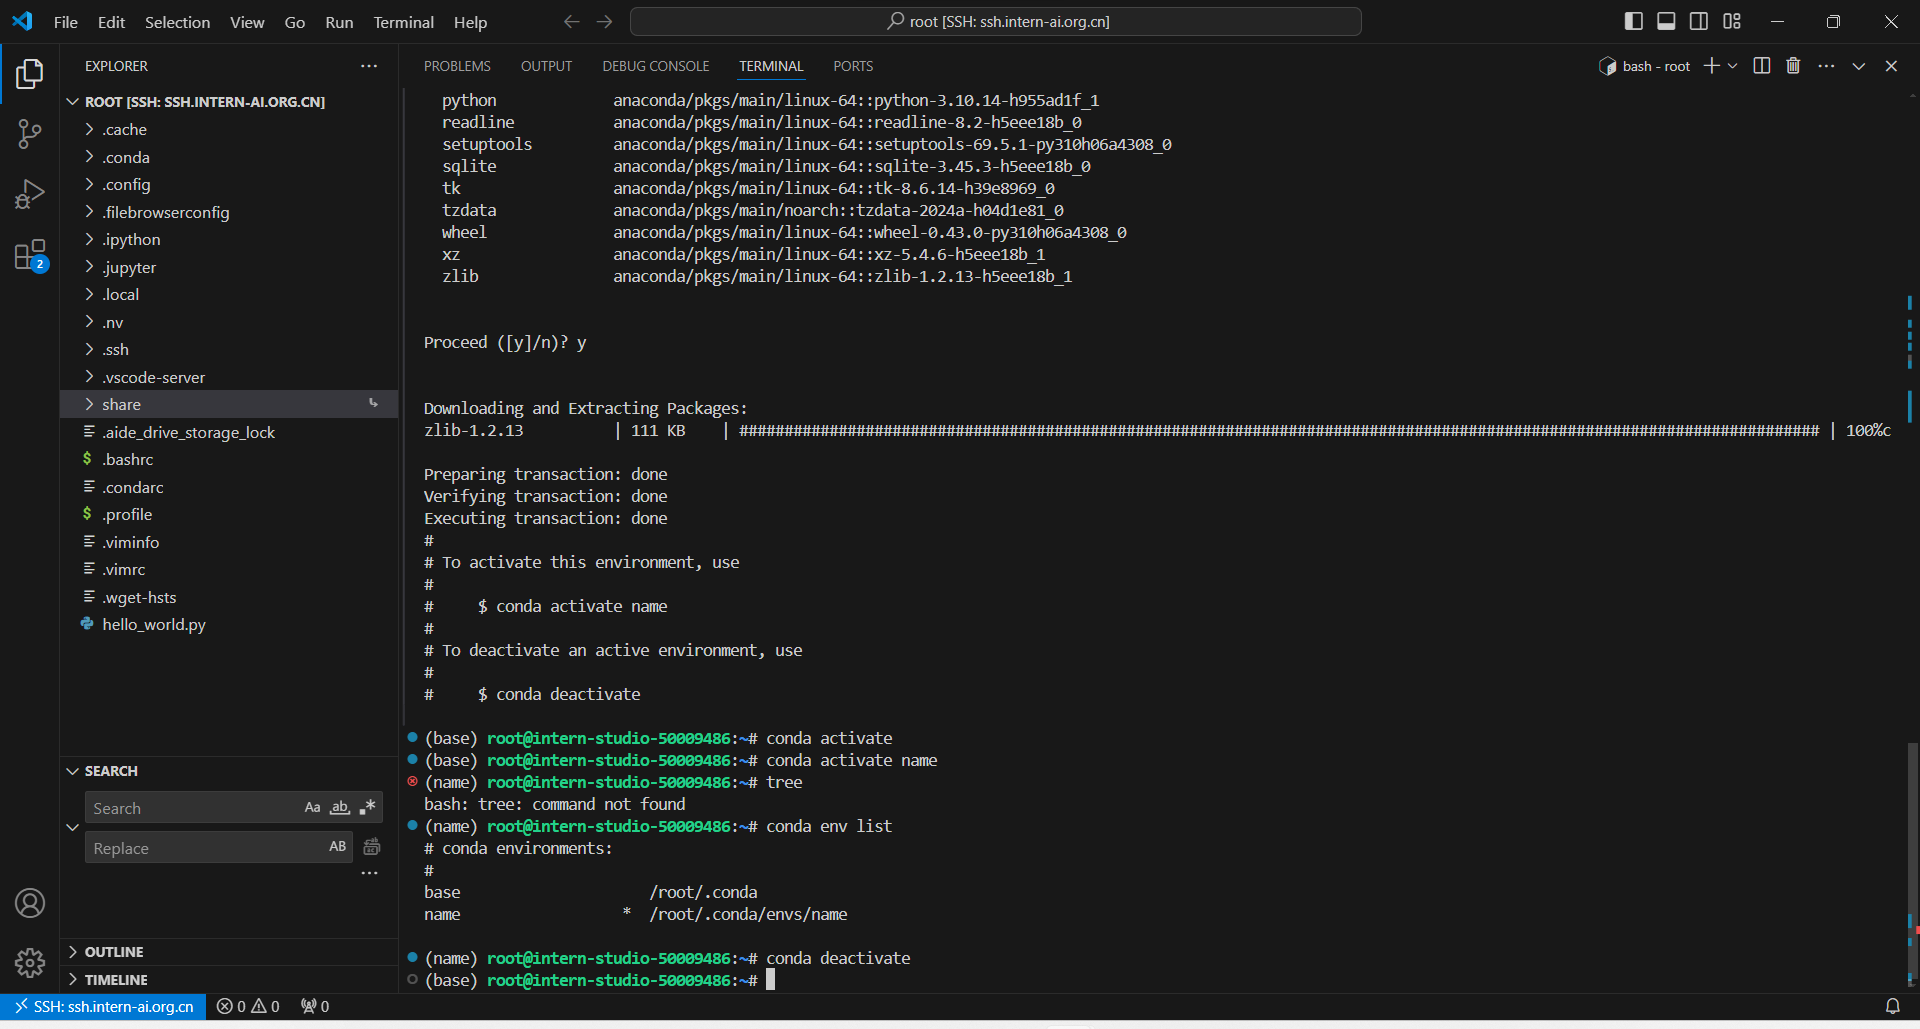Click the terminal scrollbar
The image size is (1920, 1029).
tap(1911, 865)
